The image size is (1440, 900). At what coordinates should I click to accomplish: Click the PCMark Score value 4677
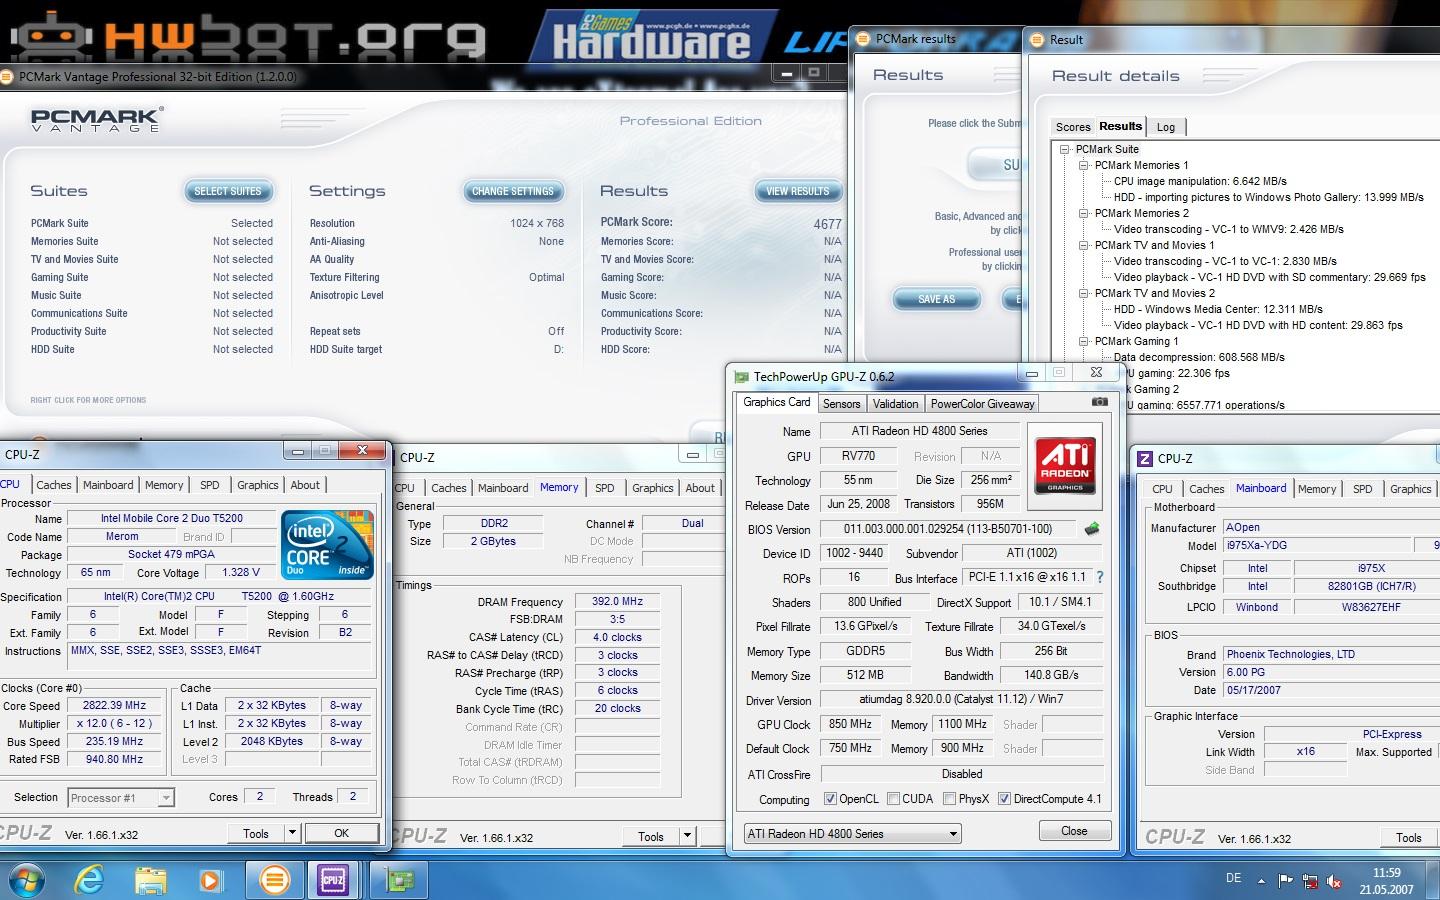point(827,224)
